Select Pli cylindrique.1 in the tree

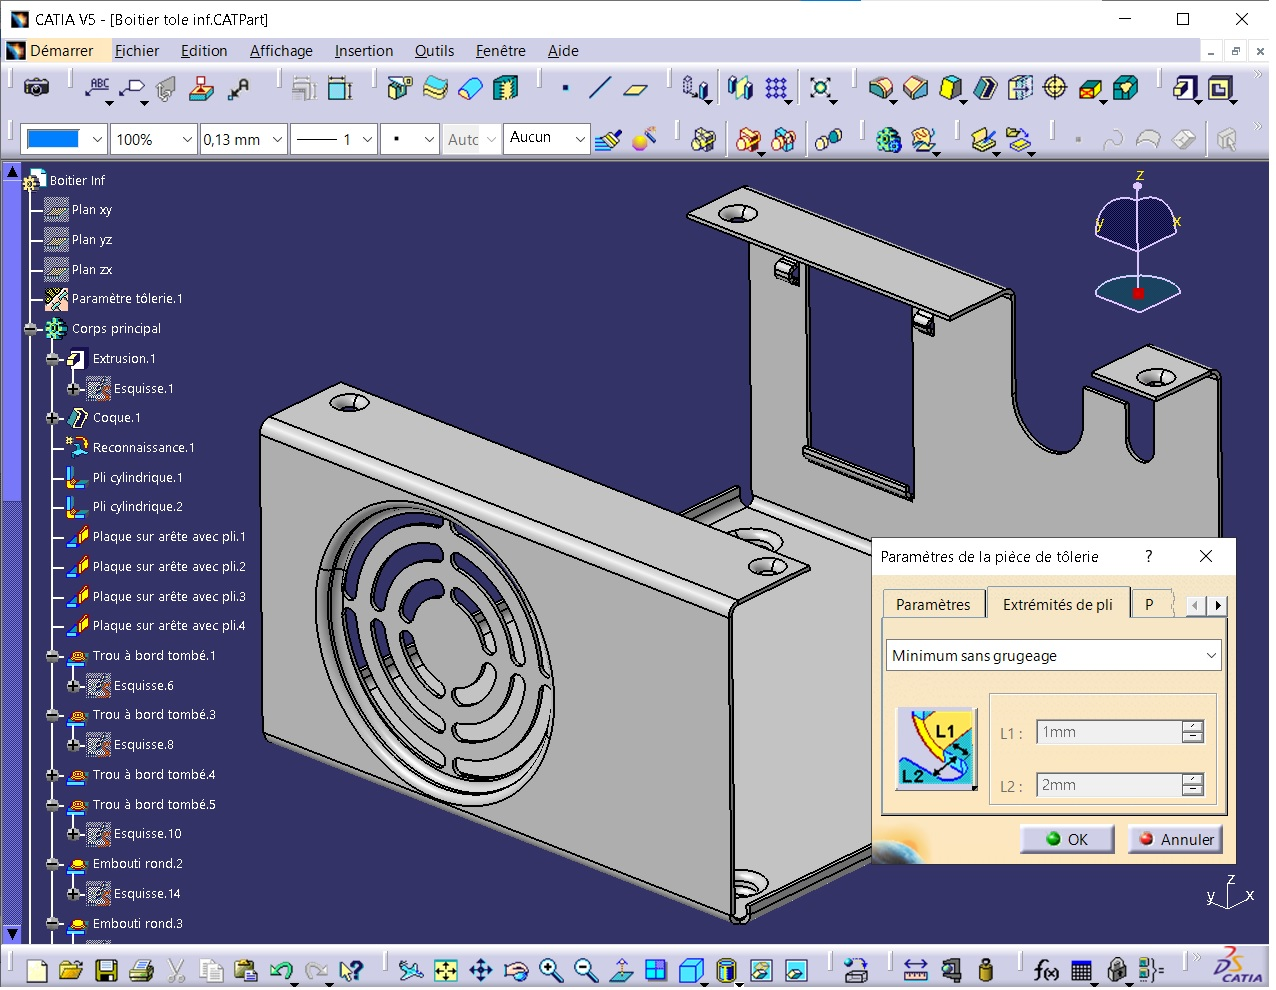click(x=137, y=478)
